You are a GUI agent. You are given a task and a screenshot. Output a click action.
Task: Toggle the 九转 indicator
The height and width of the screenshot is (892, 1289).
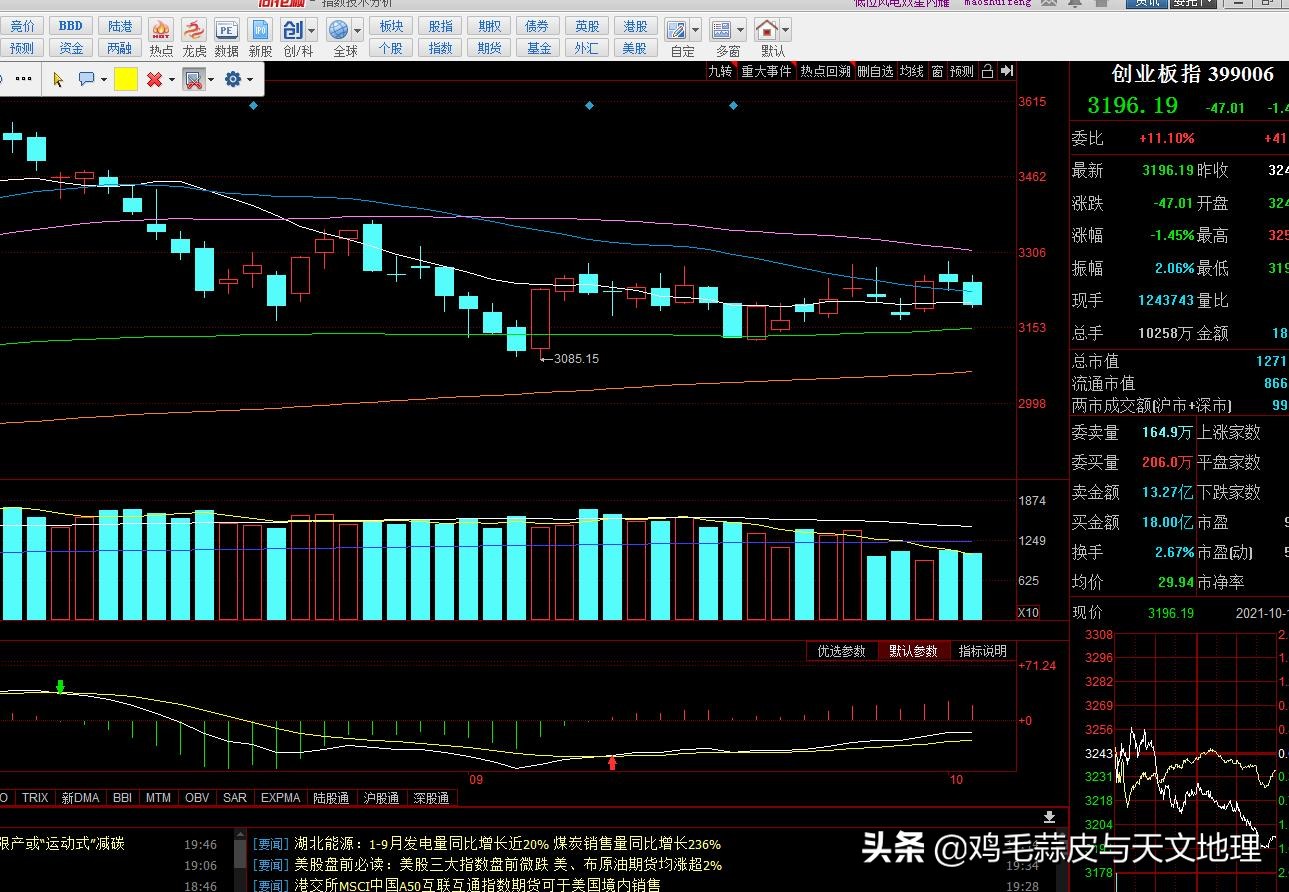tap(720, 71)
